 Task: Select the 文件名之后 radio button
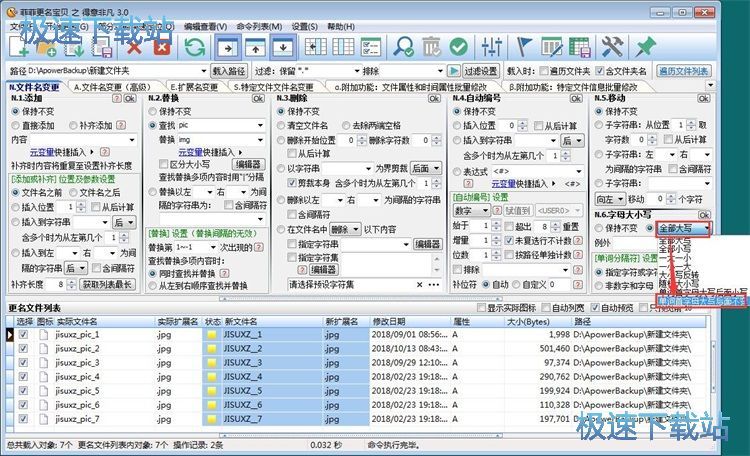74,193
